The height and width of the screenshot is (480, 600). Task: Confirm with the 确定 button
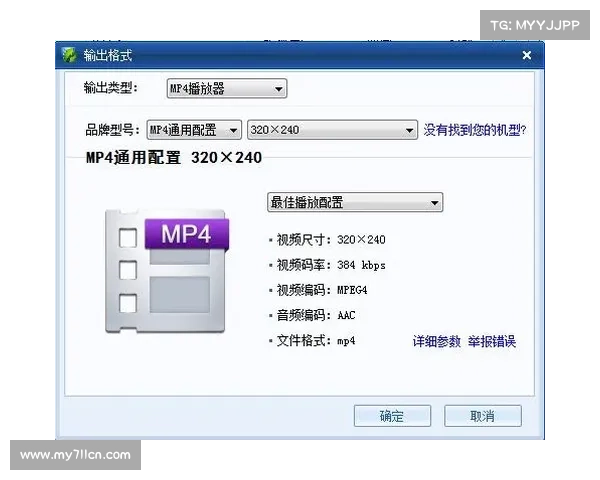392,416
